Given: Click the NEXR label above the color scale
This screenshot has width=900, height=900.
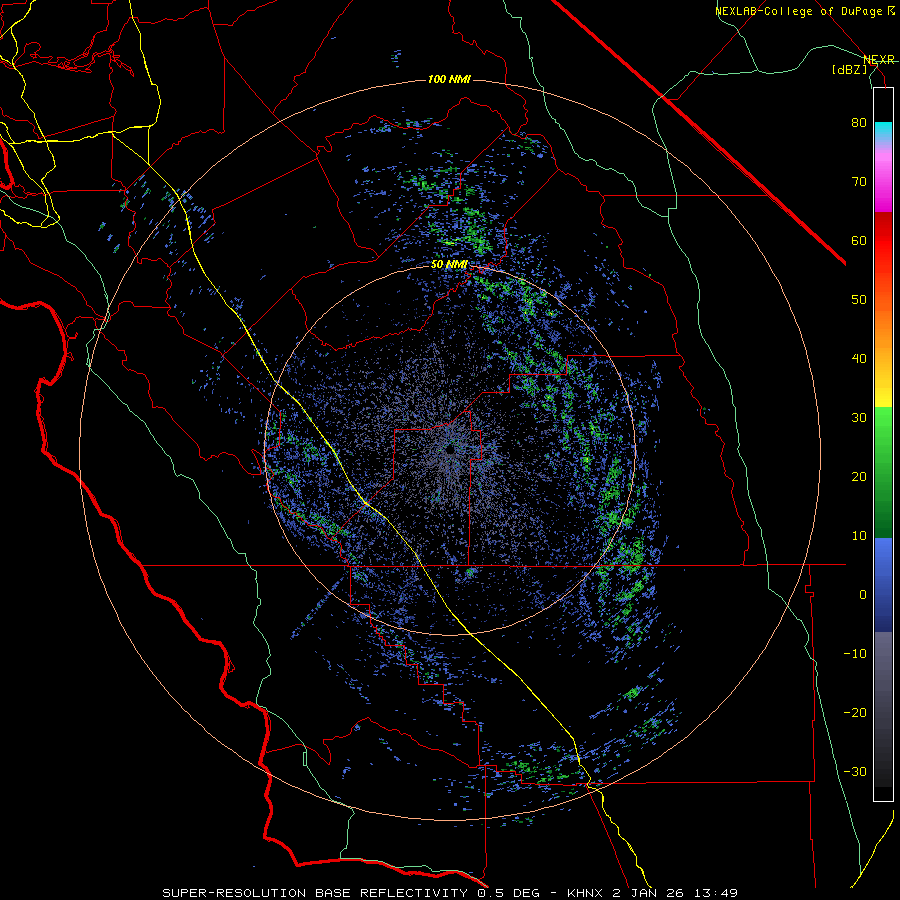Looking at the screenshot, I should click(x=879, y=60).
